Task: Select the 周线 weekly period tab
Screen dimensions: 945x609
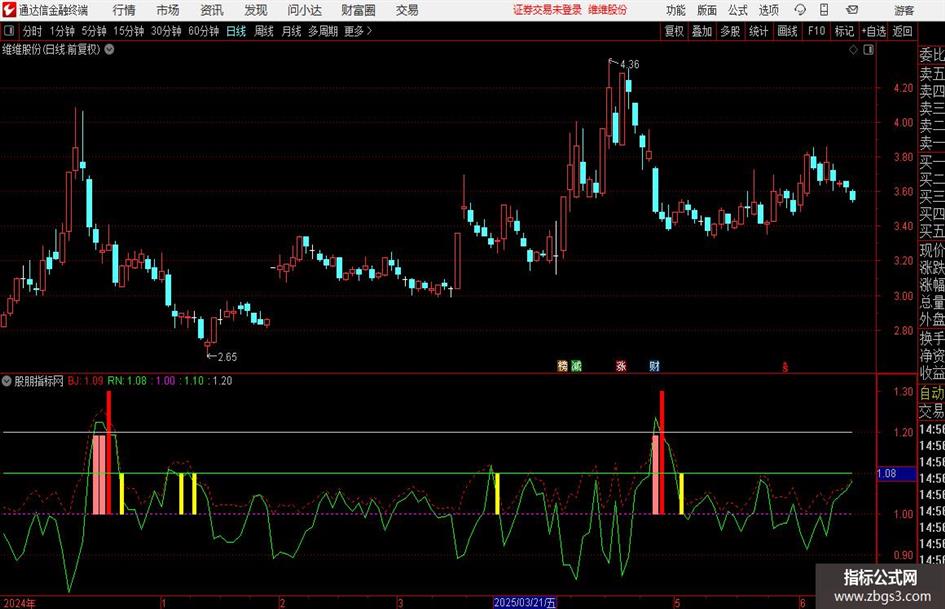Action: coord(264,31)
